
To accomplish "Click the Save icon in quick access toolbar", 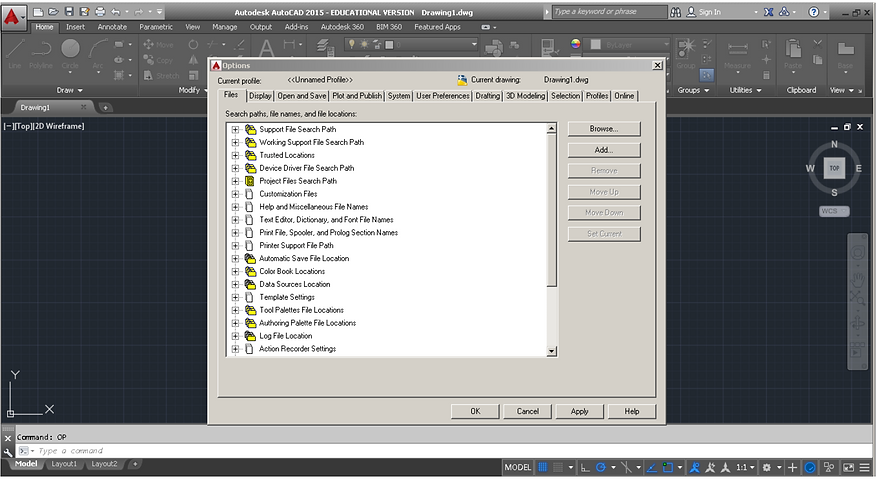I will pyautogui.click(x=69, y=12).
